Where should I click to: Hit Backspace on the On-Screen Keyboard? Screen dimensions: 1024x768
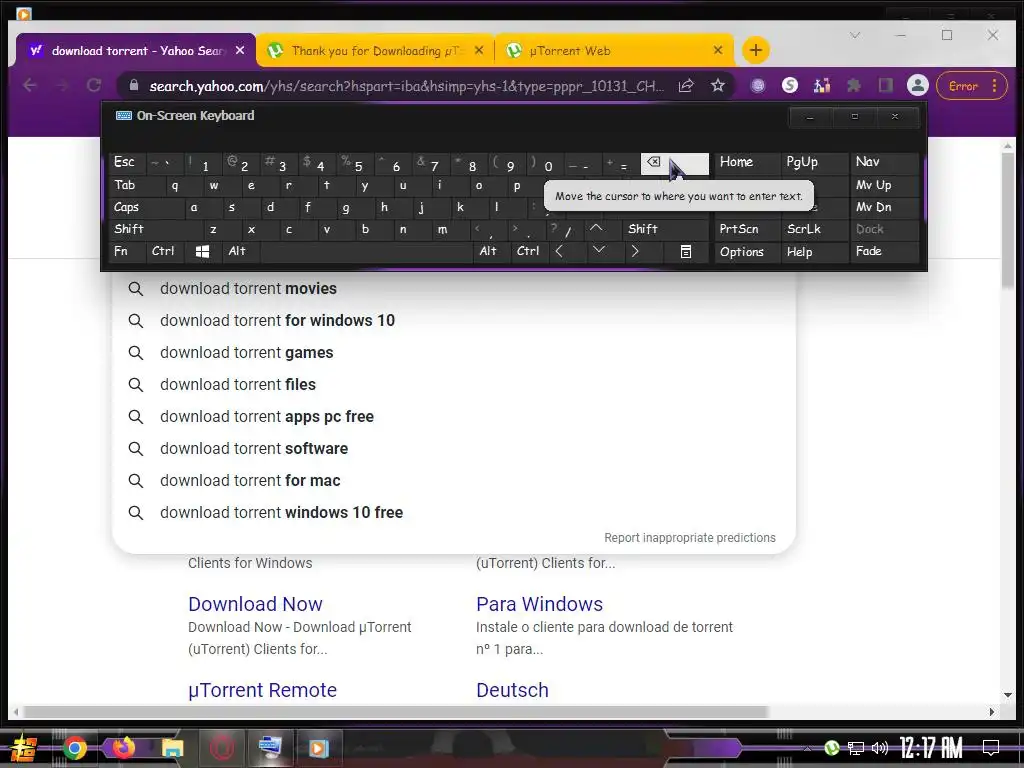point(675,164)
